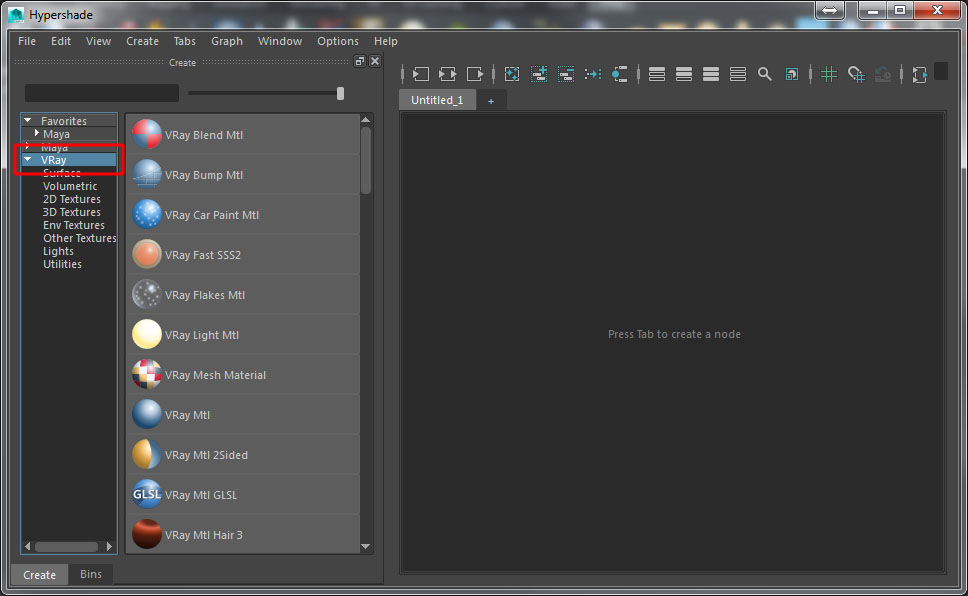968x596 pixels.
Task: Add a new graph tab
Action: 491,101
